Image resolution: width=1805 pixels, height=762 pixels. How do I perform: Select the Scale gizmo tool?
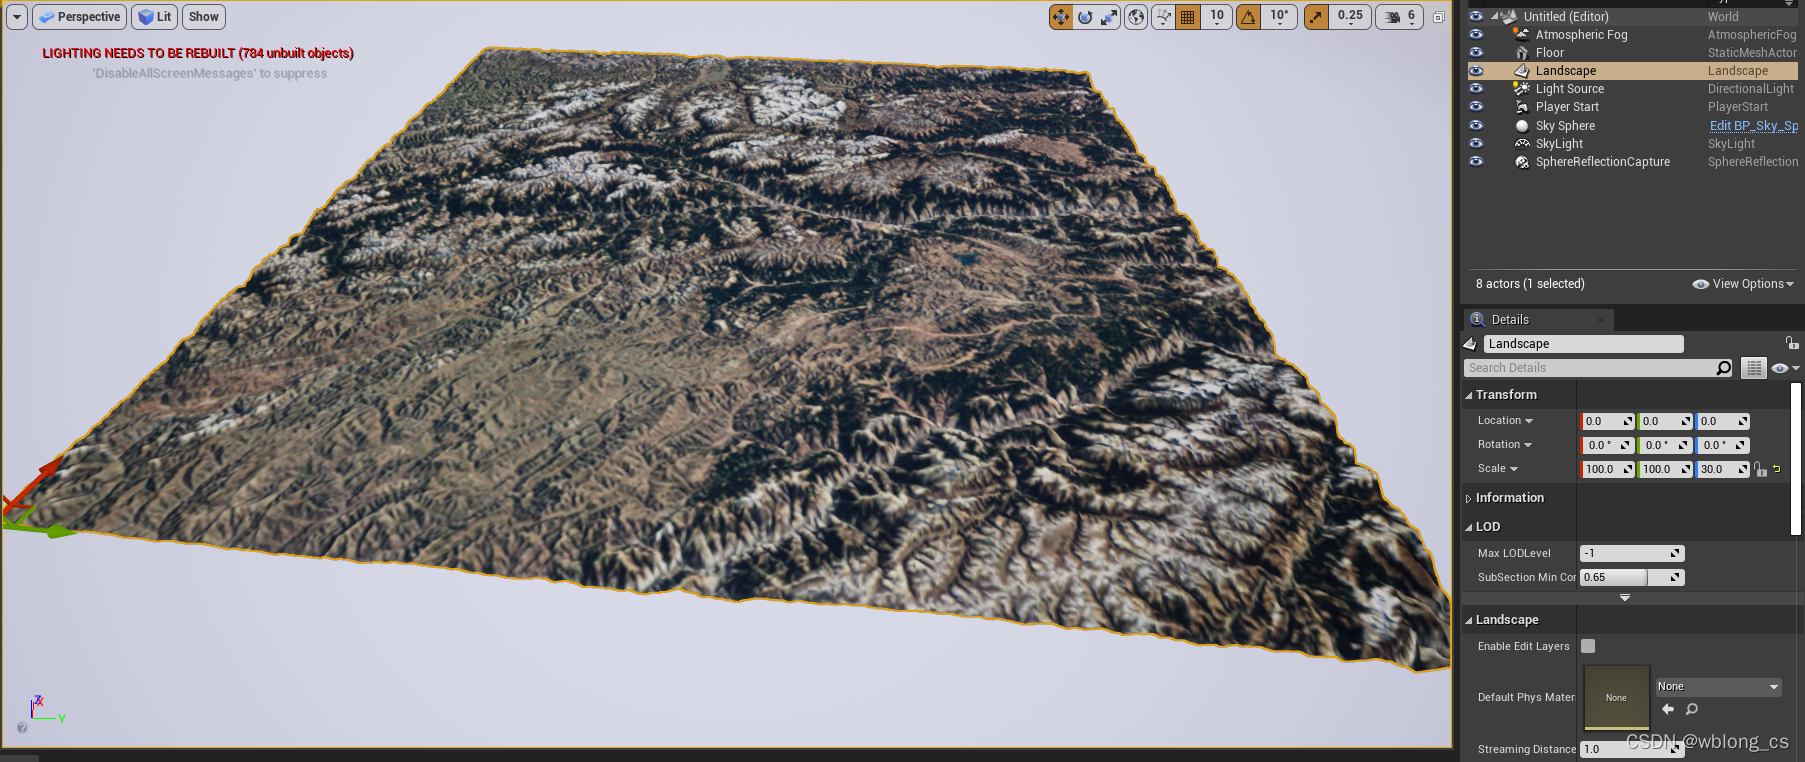tap(1109, 17)
